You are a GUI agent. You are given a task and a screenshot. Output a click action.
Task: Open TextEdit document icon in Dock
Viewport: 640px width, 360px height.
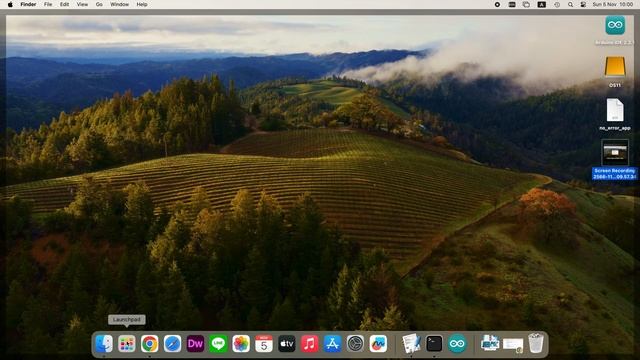click(x=411, y=344)
